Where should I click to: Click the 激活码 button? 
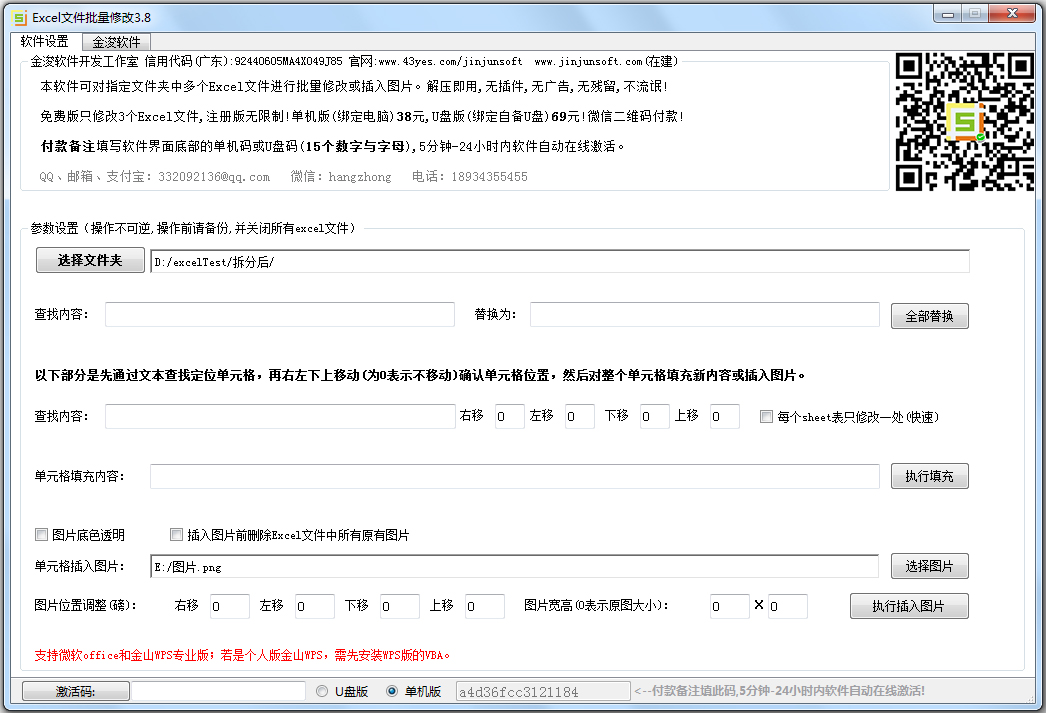pos(75,691)
